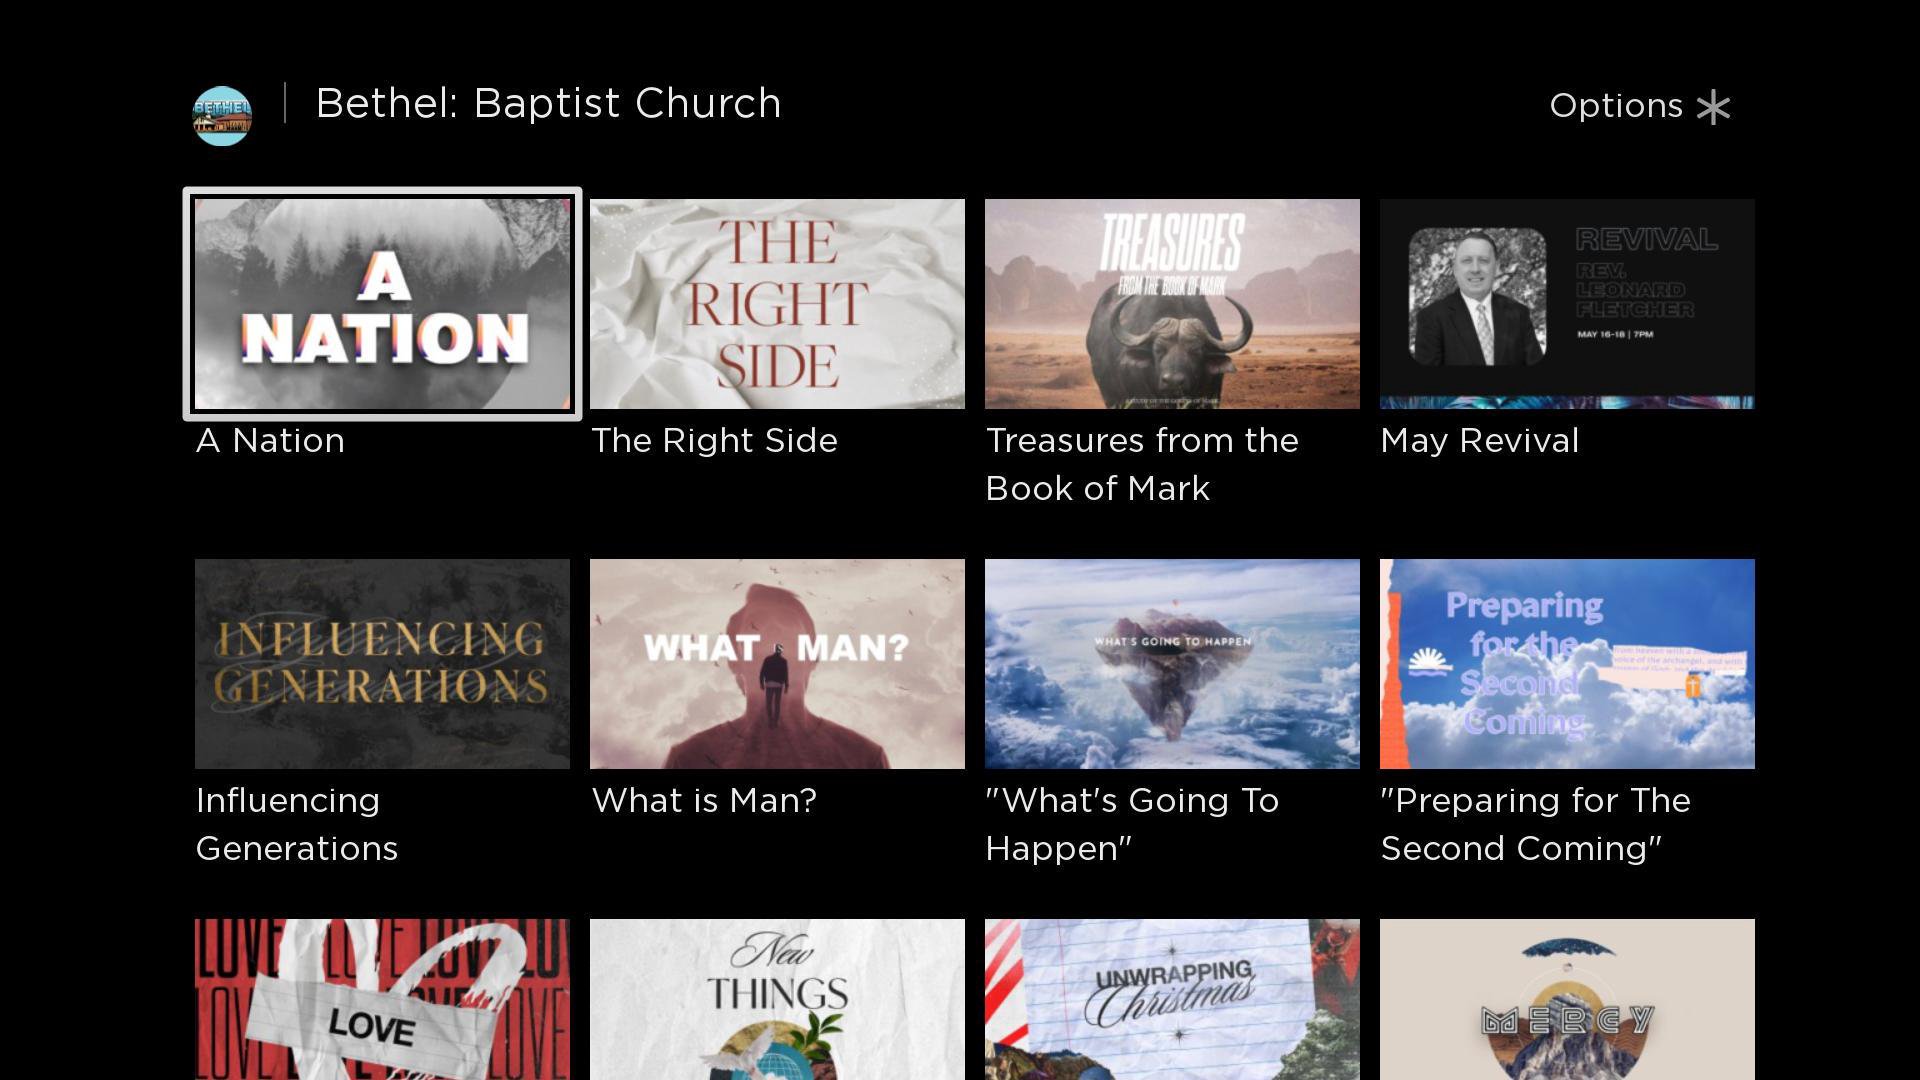Click the A Nation title text
This screenshot has width=1920, height=1080.
click(270, 441)
